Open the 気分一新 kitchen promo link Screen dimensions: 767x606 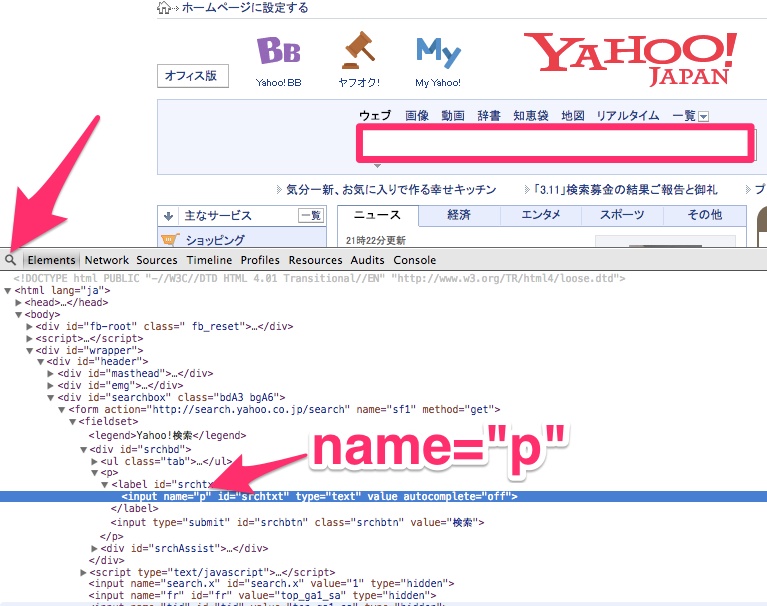click(391, 190)
